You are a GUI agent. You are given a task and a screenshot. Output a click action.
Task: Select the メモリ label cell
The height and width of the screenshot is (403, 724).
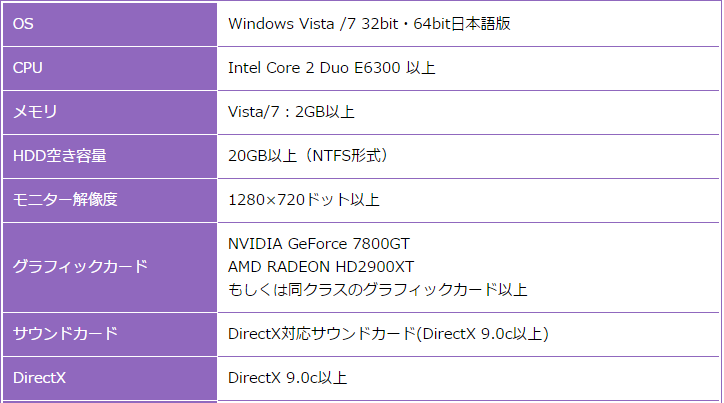110,112
